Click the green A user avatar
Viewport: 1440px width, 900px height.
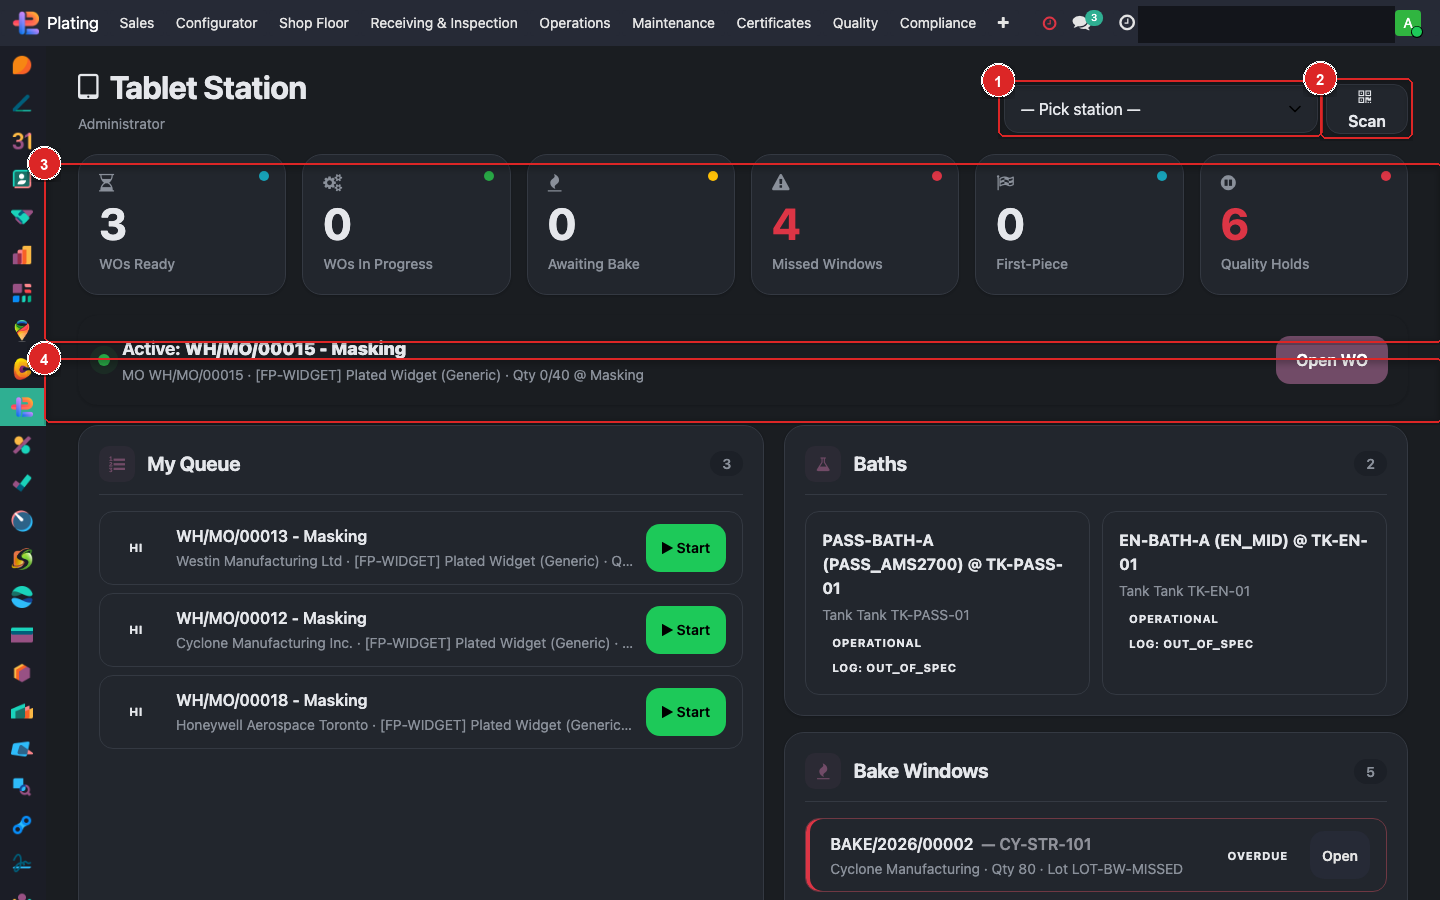point(1408,22)
